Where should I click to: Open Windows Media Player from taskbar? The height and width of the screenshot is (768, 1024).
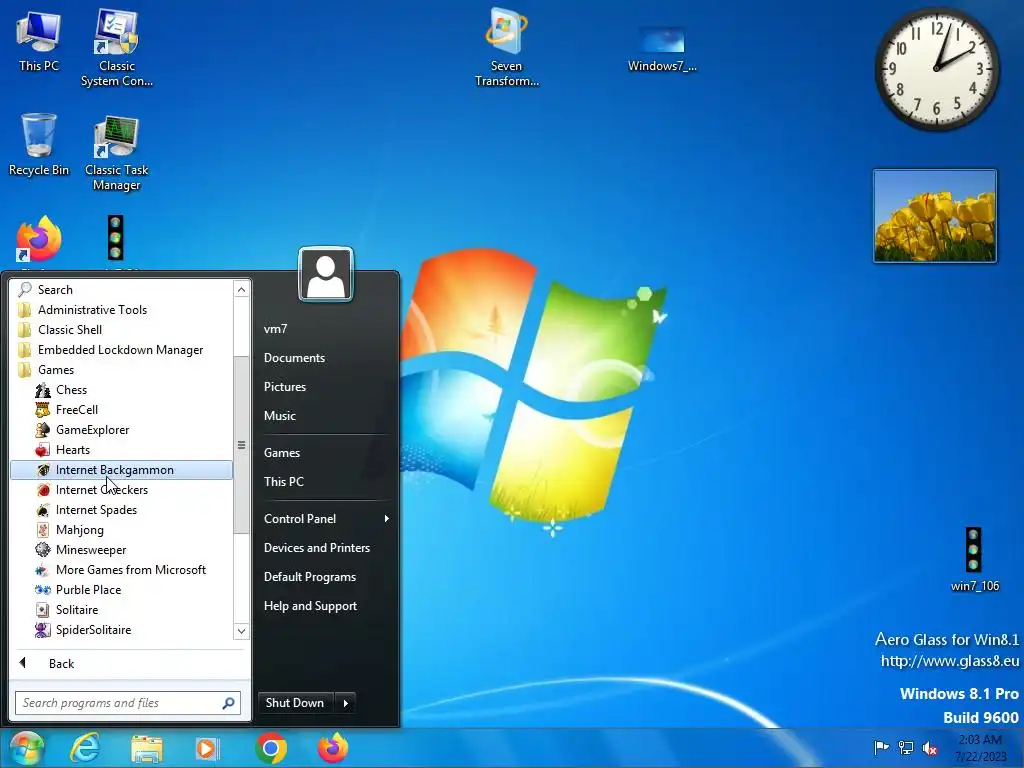(x=208, y=748)
